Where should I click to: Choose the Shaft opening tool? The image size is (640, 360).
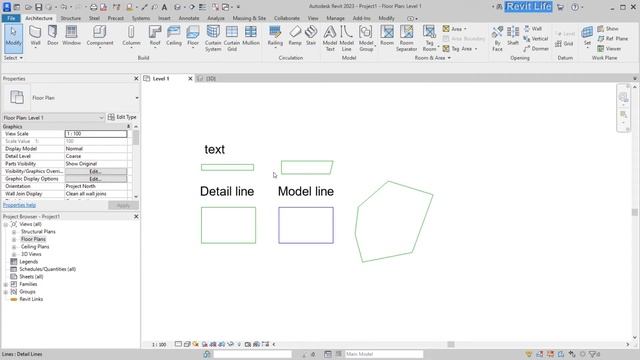coord(513,36)
